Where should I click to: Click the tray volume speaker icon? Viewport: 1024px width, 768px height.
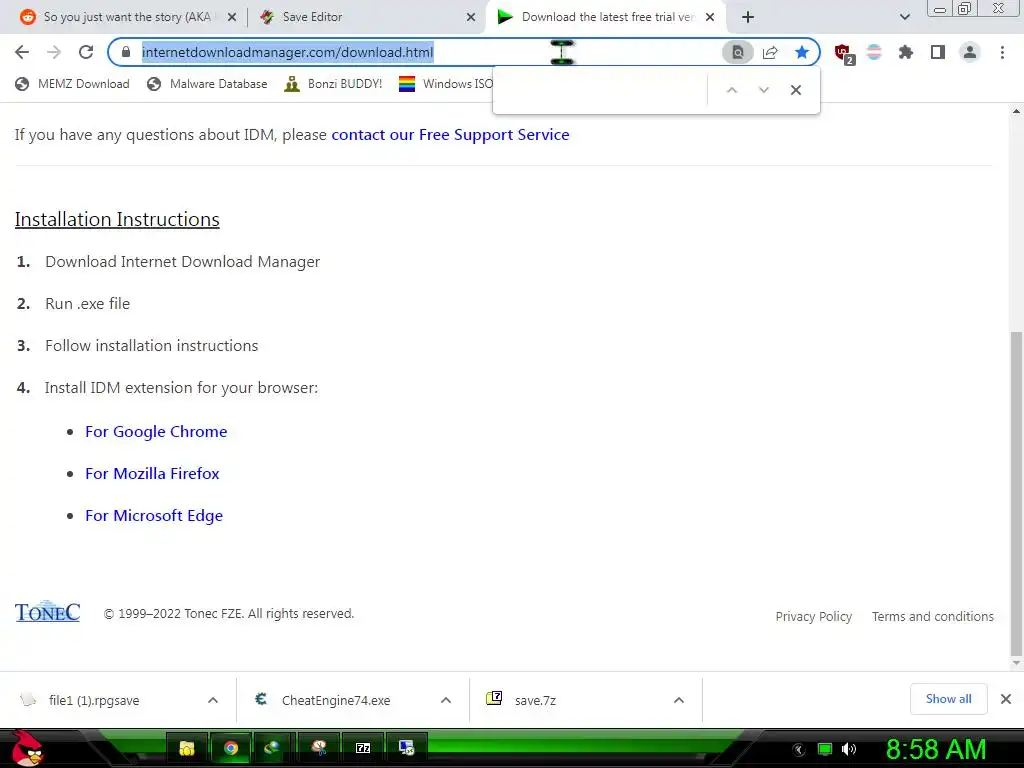pos(848,749)
